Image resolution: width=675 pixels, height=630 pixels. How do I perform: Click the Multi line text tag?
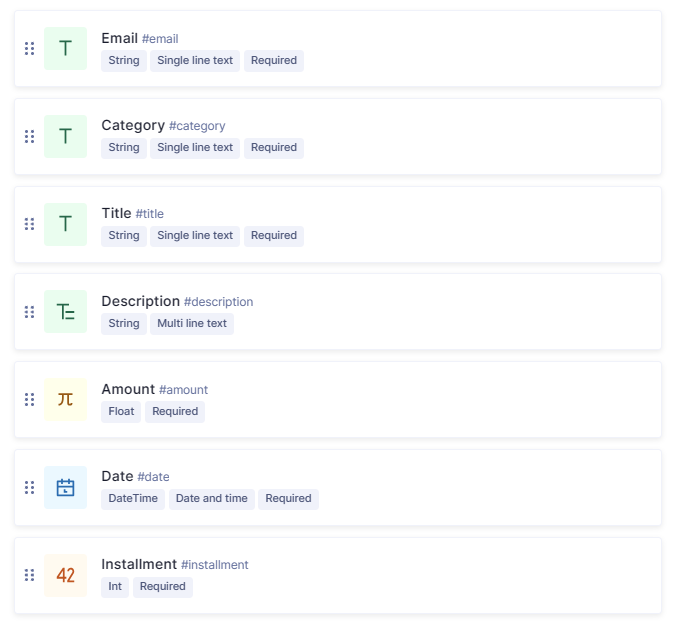[192, 324]
